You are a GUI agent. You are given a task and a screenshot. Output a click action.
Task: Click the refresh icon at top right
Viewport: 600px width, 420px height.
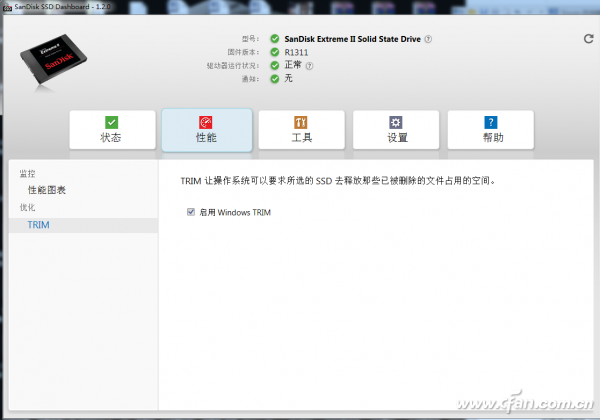coord(589,39)
